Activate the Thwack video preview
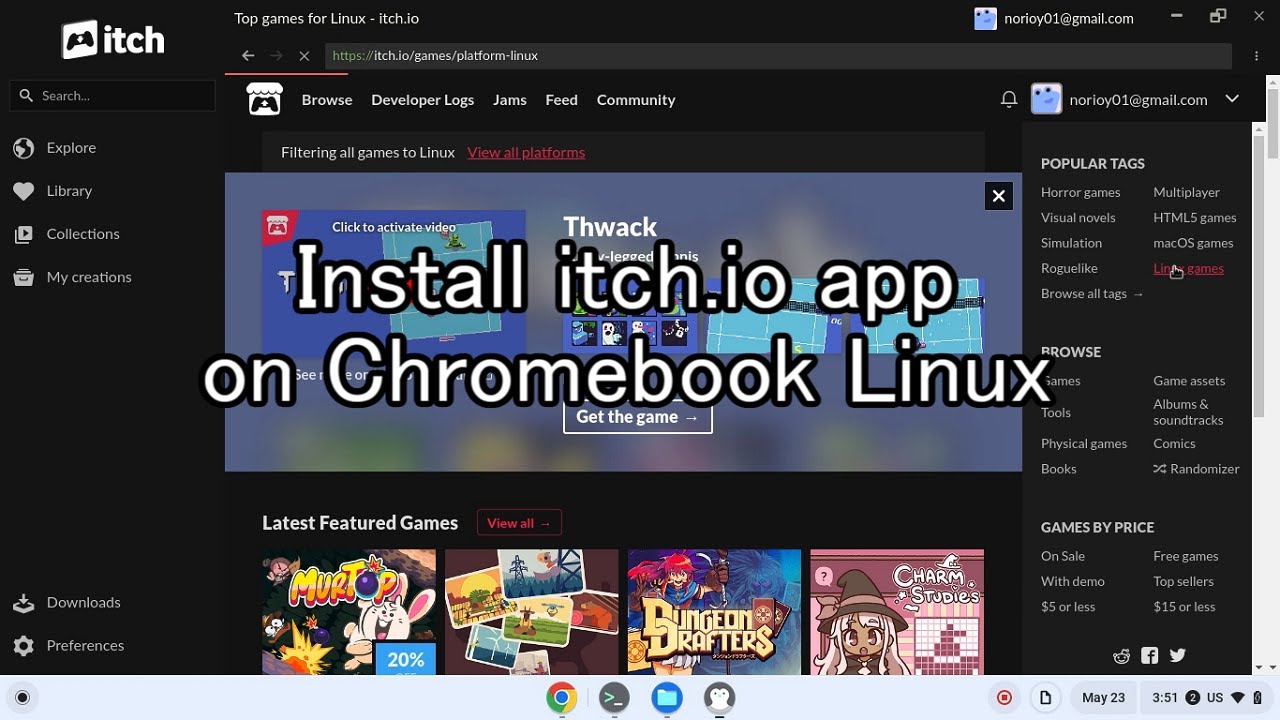Viewport: 1280px width, 720px height. pyautogui.click(x=394, y=283)
